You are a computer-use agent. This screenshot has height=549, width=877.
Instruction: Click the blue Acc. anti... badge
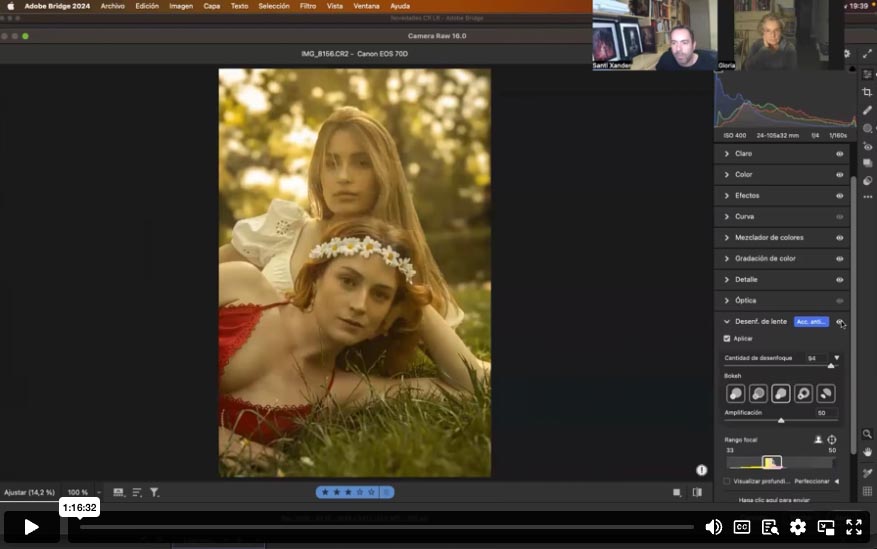click(811, 322)
